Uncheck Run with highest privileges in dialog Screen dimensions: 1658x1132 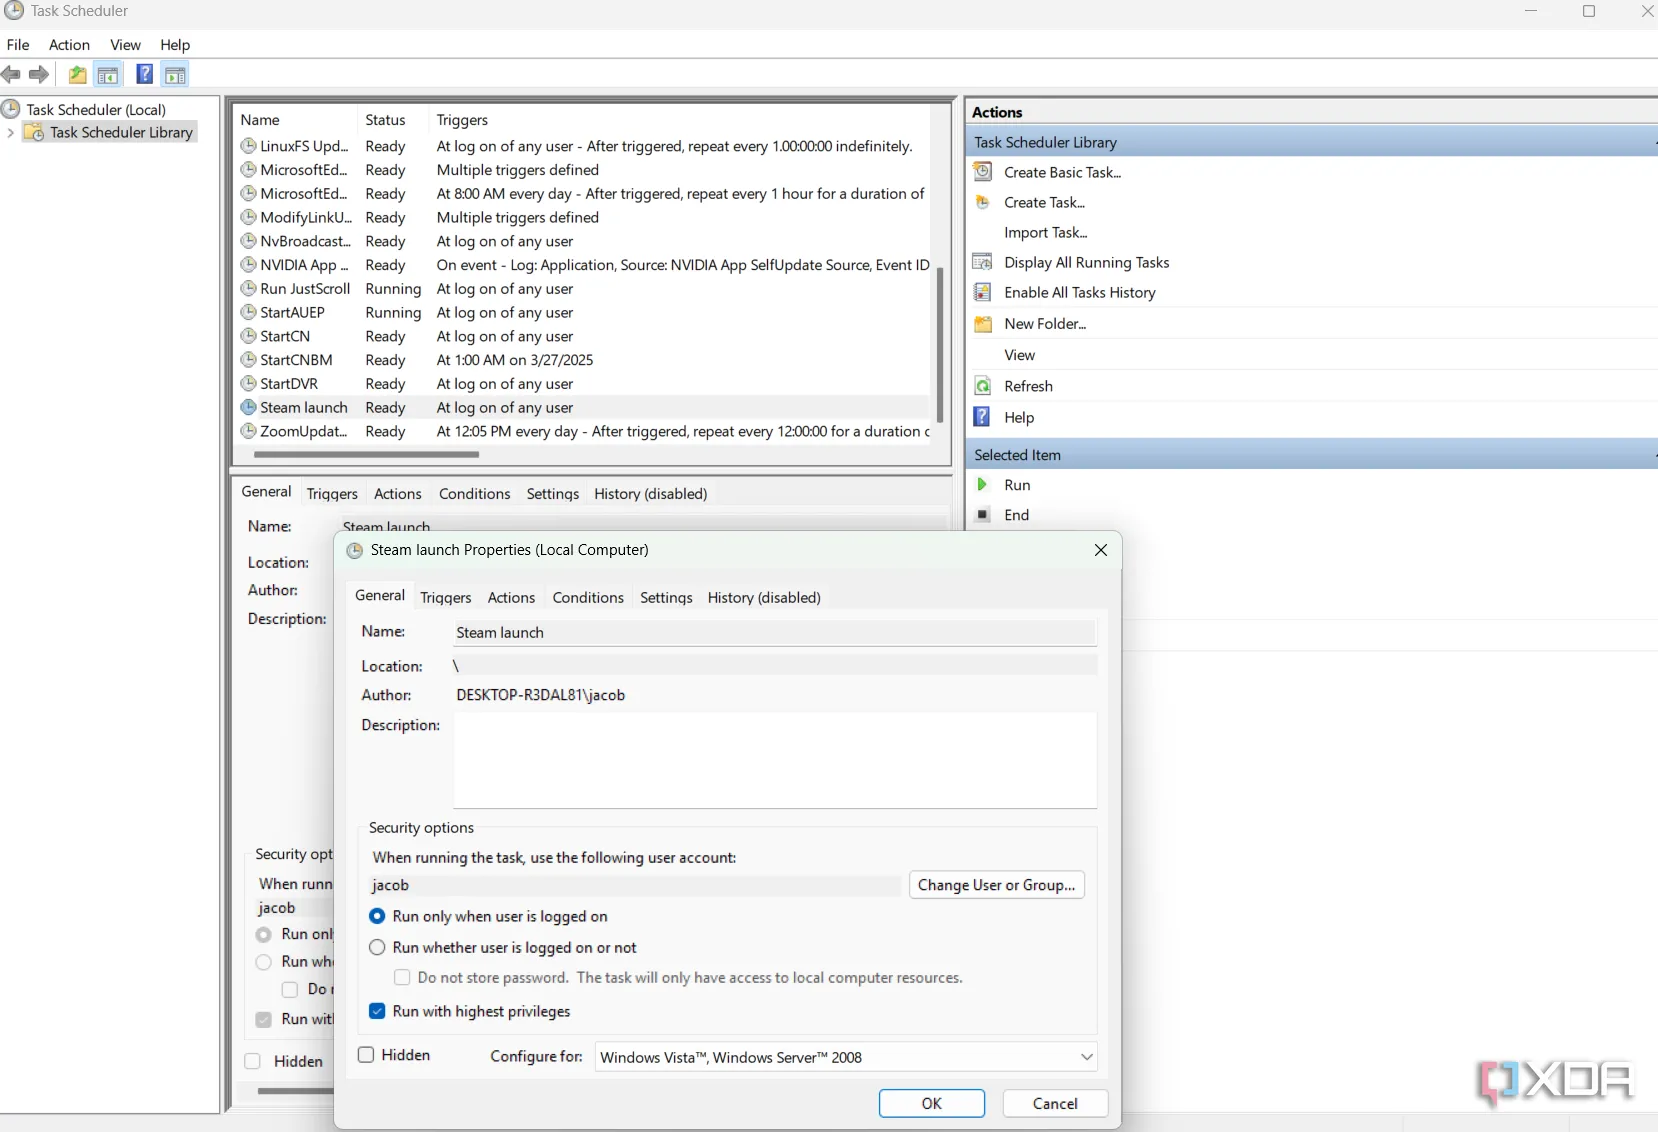pyautogui.click(x=377, y=1011)
